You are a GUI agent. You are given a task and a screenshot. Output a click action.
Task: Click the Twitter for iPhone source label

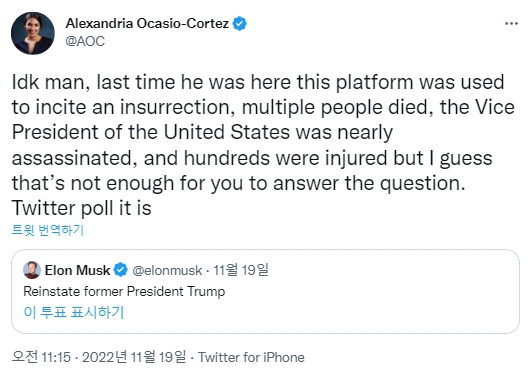click(251, 357)
